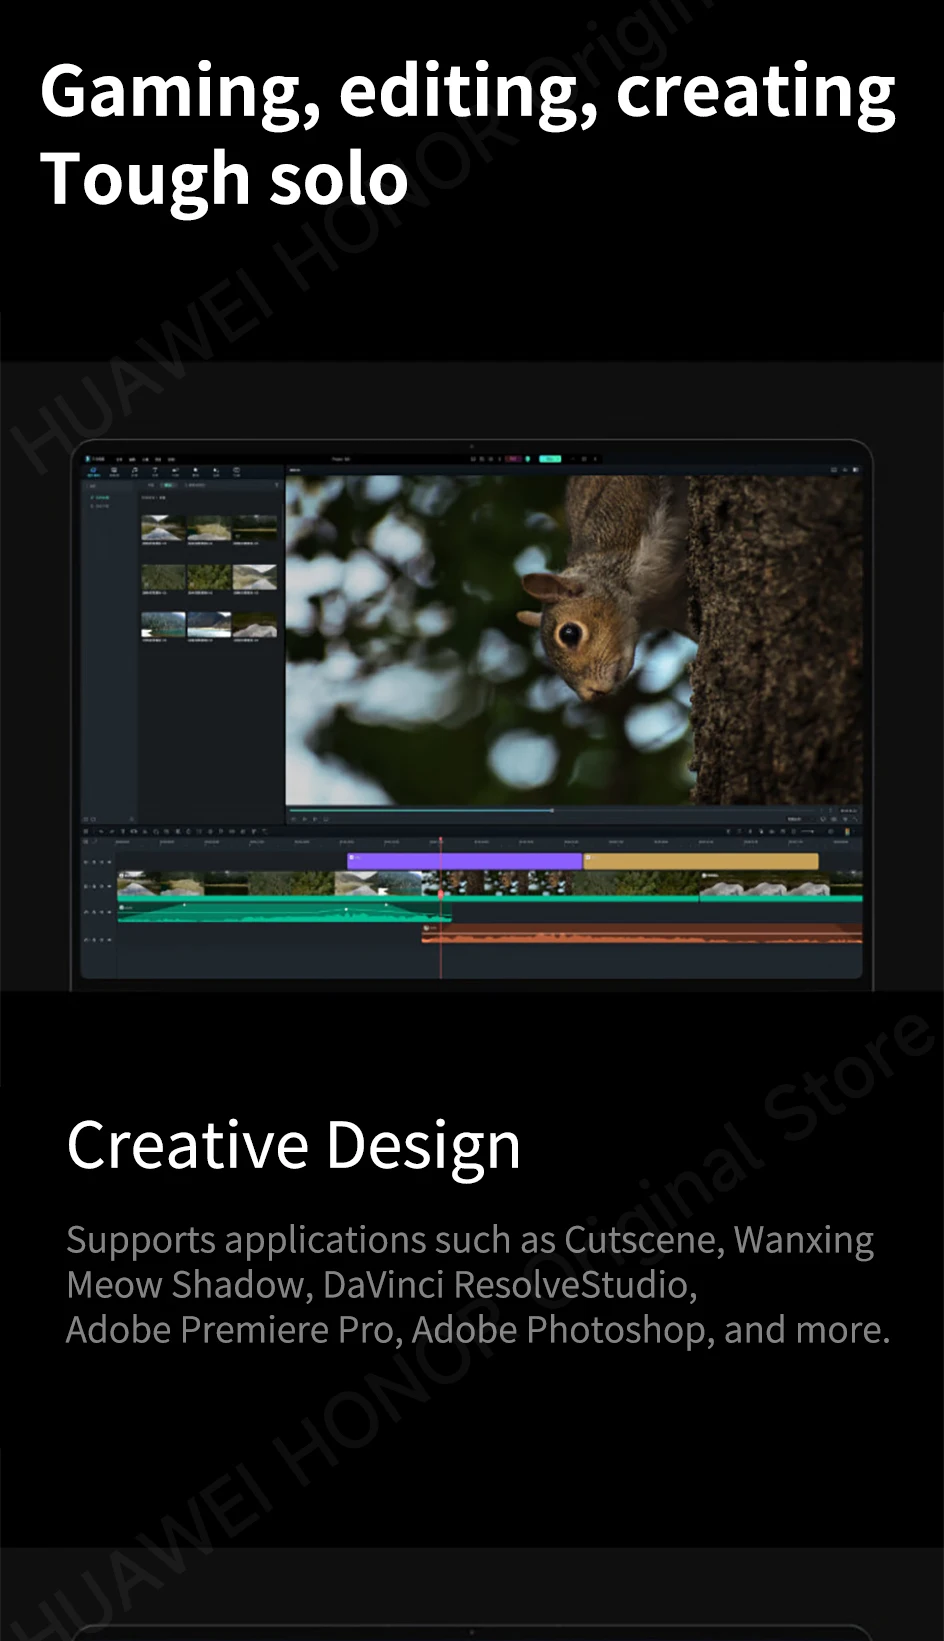Select the orange audio clip on the bottom track
This screenshot has width=944, height=1641.
click(642, 933)
